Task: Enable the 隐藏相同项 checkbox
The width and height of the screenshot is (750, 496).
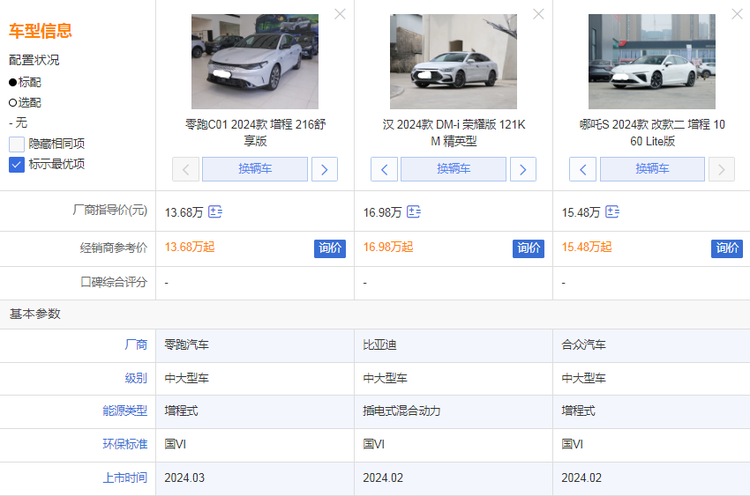Action: pyautogui.click(x=17, y=144)
